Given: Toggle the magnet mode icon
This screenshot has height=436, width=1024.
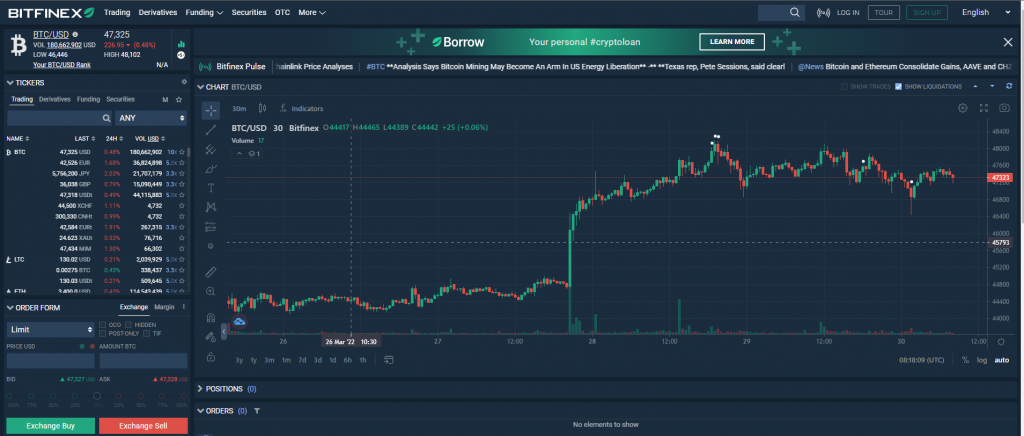Looking at the screenshot, I should click(x=210, y=318).
